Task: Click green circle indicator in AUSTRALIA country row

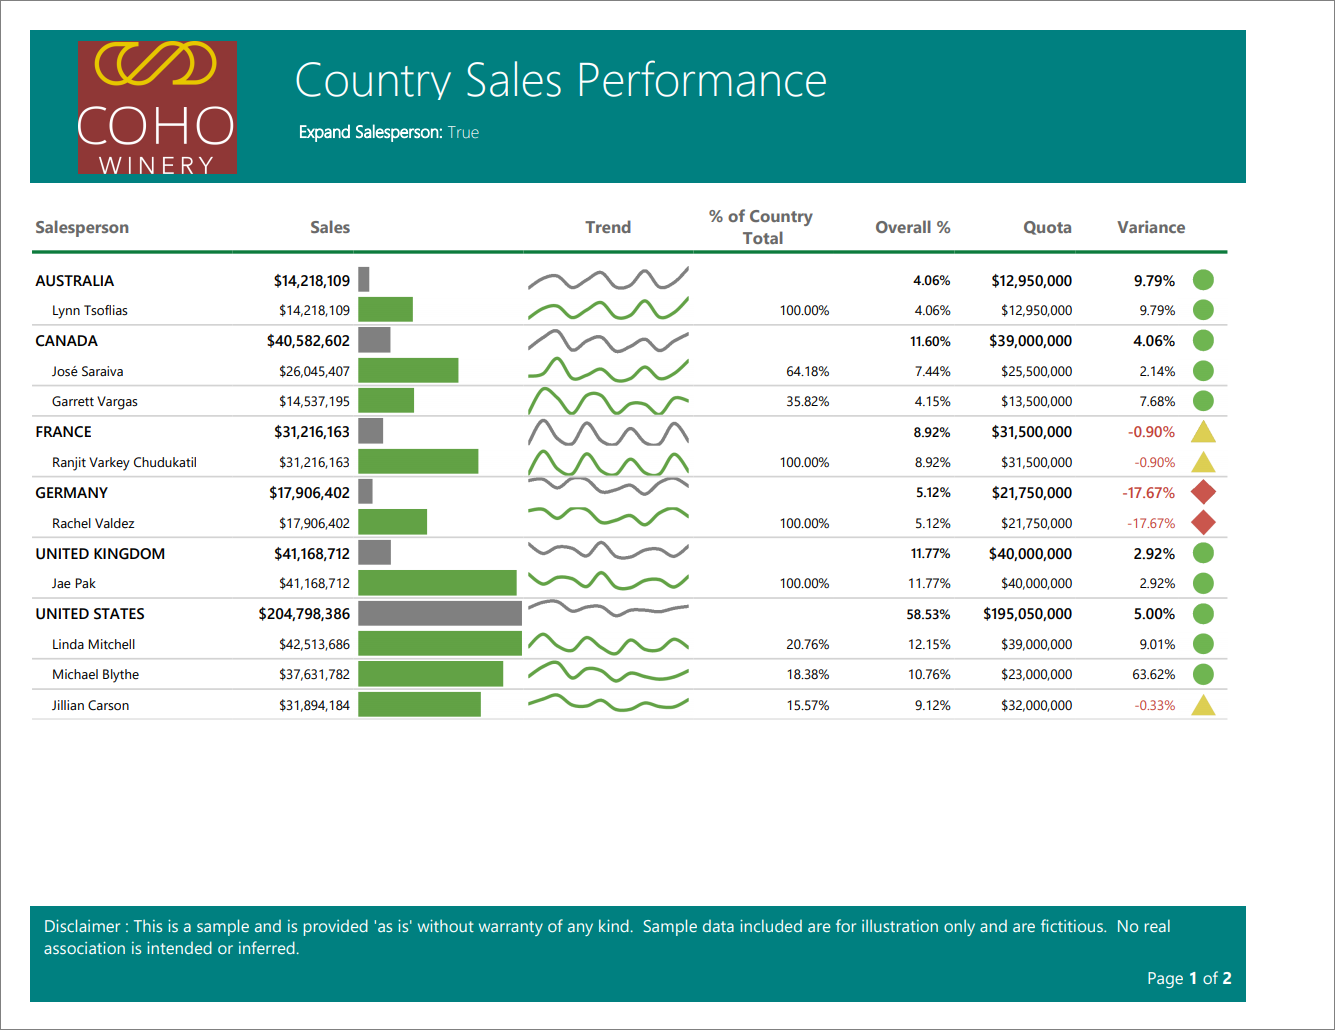Action: pyautogui.click(x=1203, y=281)
